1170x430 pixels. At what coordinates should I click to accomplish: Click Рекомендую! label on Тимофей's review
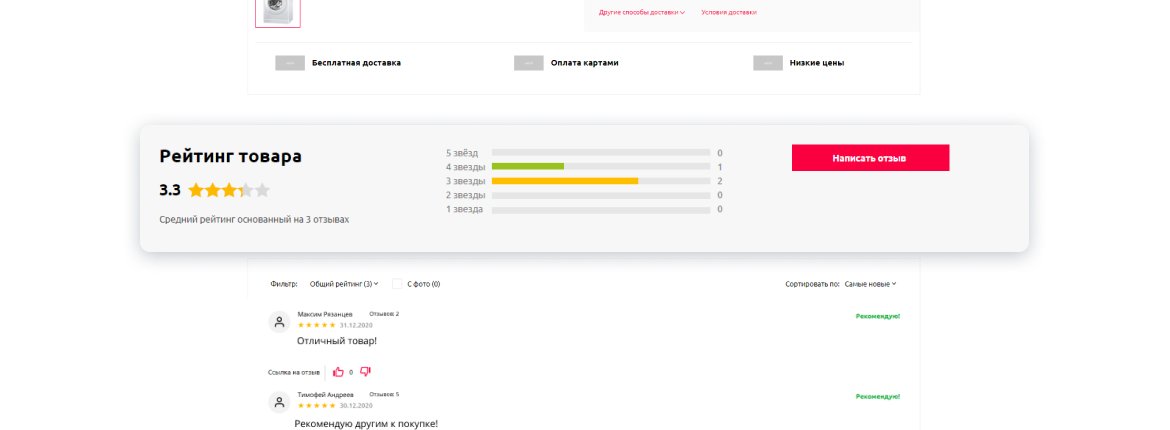pos(878,396)
